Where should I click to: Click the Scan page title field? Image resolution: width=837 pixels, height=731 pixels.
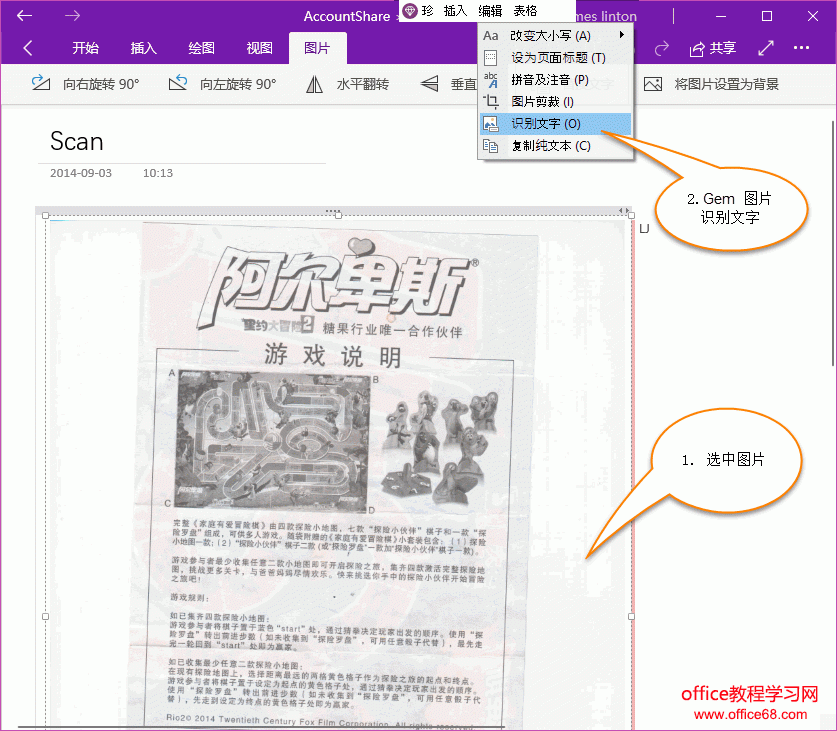click(x=77, y=141)
